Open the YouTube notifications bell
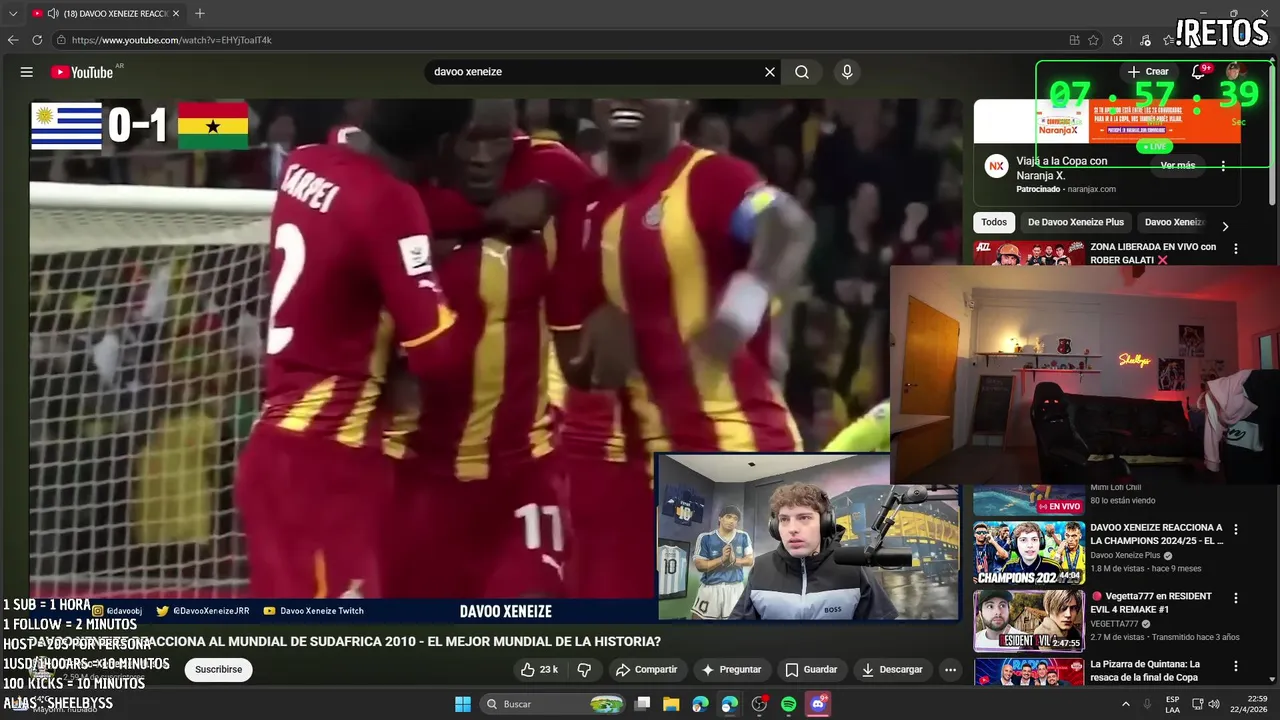Viewport: 1280px width, 720px height. 1198,72
